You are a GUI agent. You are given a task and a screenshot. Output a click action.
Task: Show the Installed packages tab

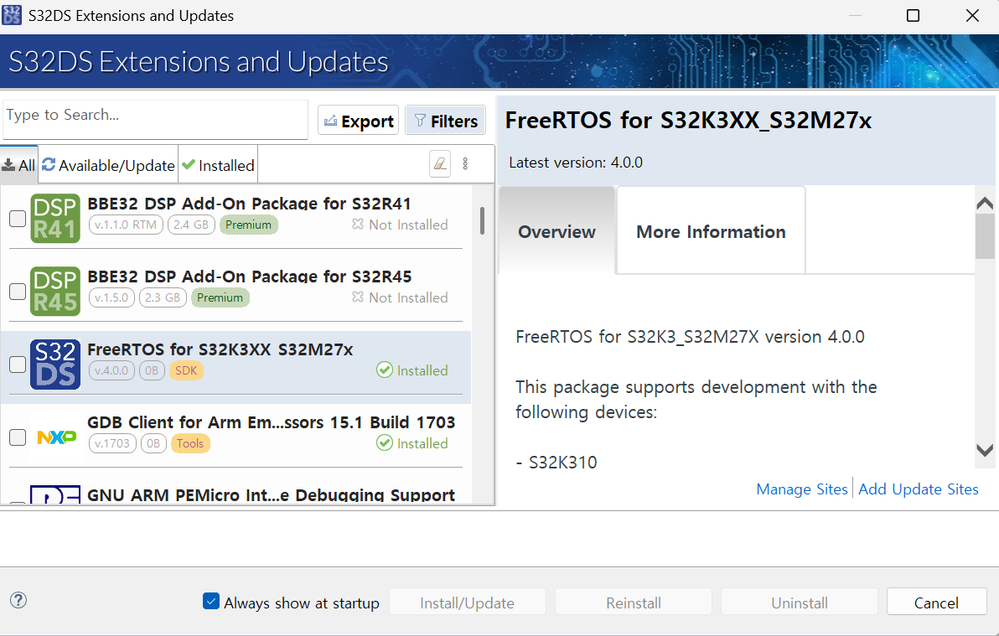(x=218, y=165)
